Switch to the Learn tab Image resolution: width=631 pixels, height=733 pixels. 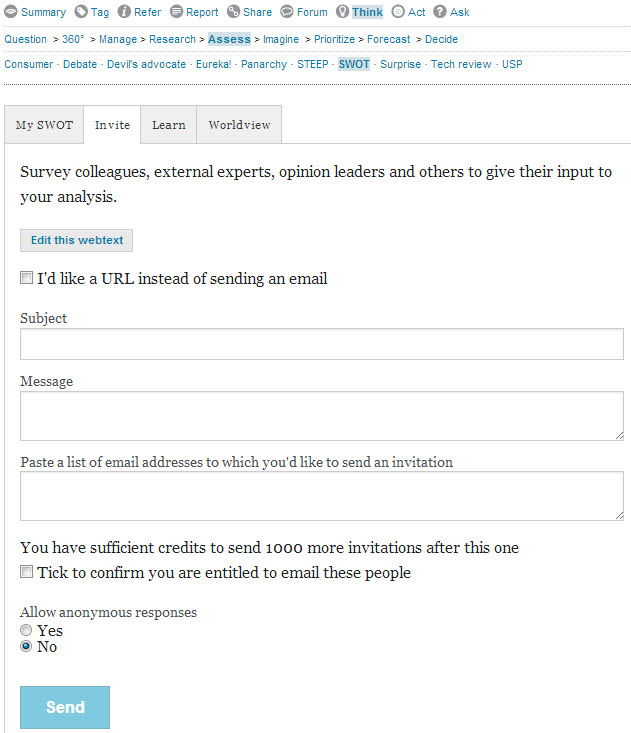click(x=169, y=125)
